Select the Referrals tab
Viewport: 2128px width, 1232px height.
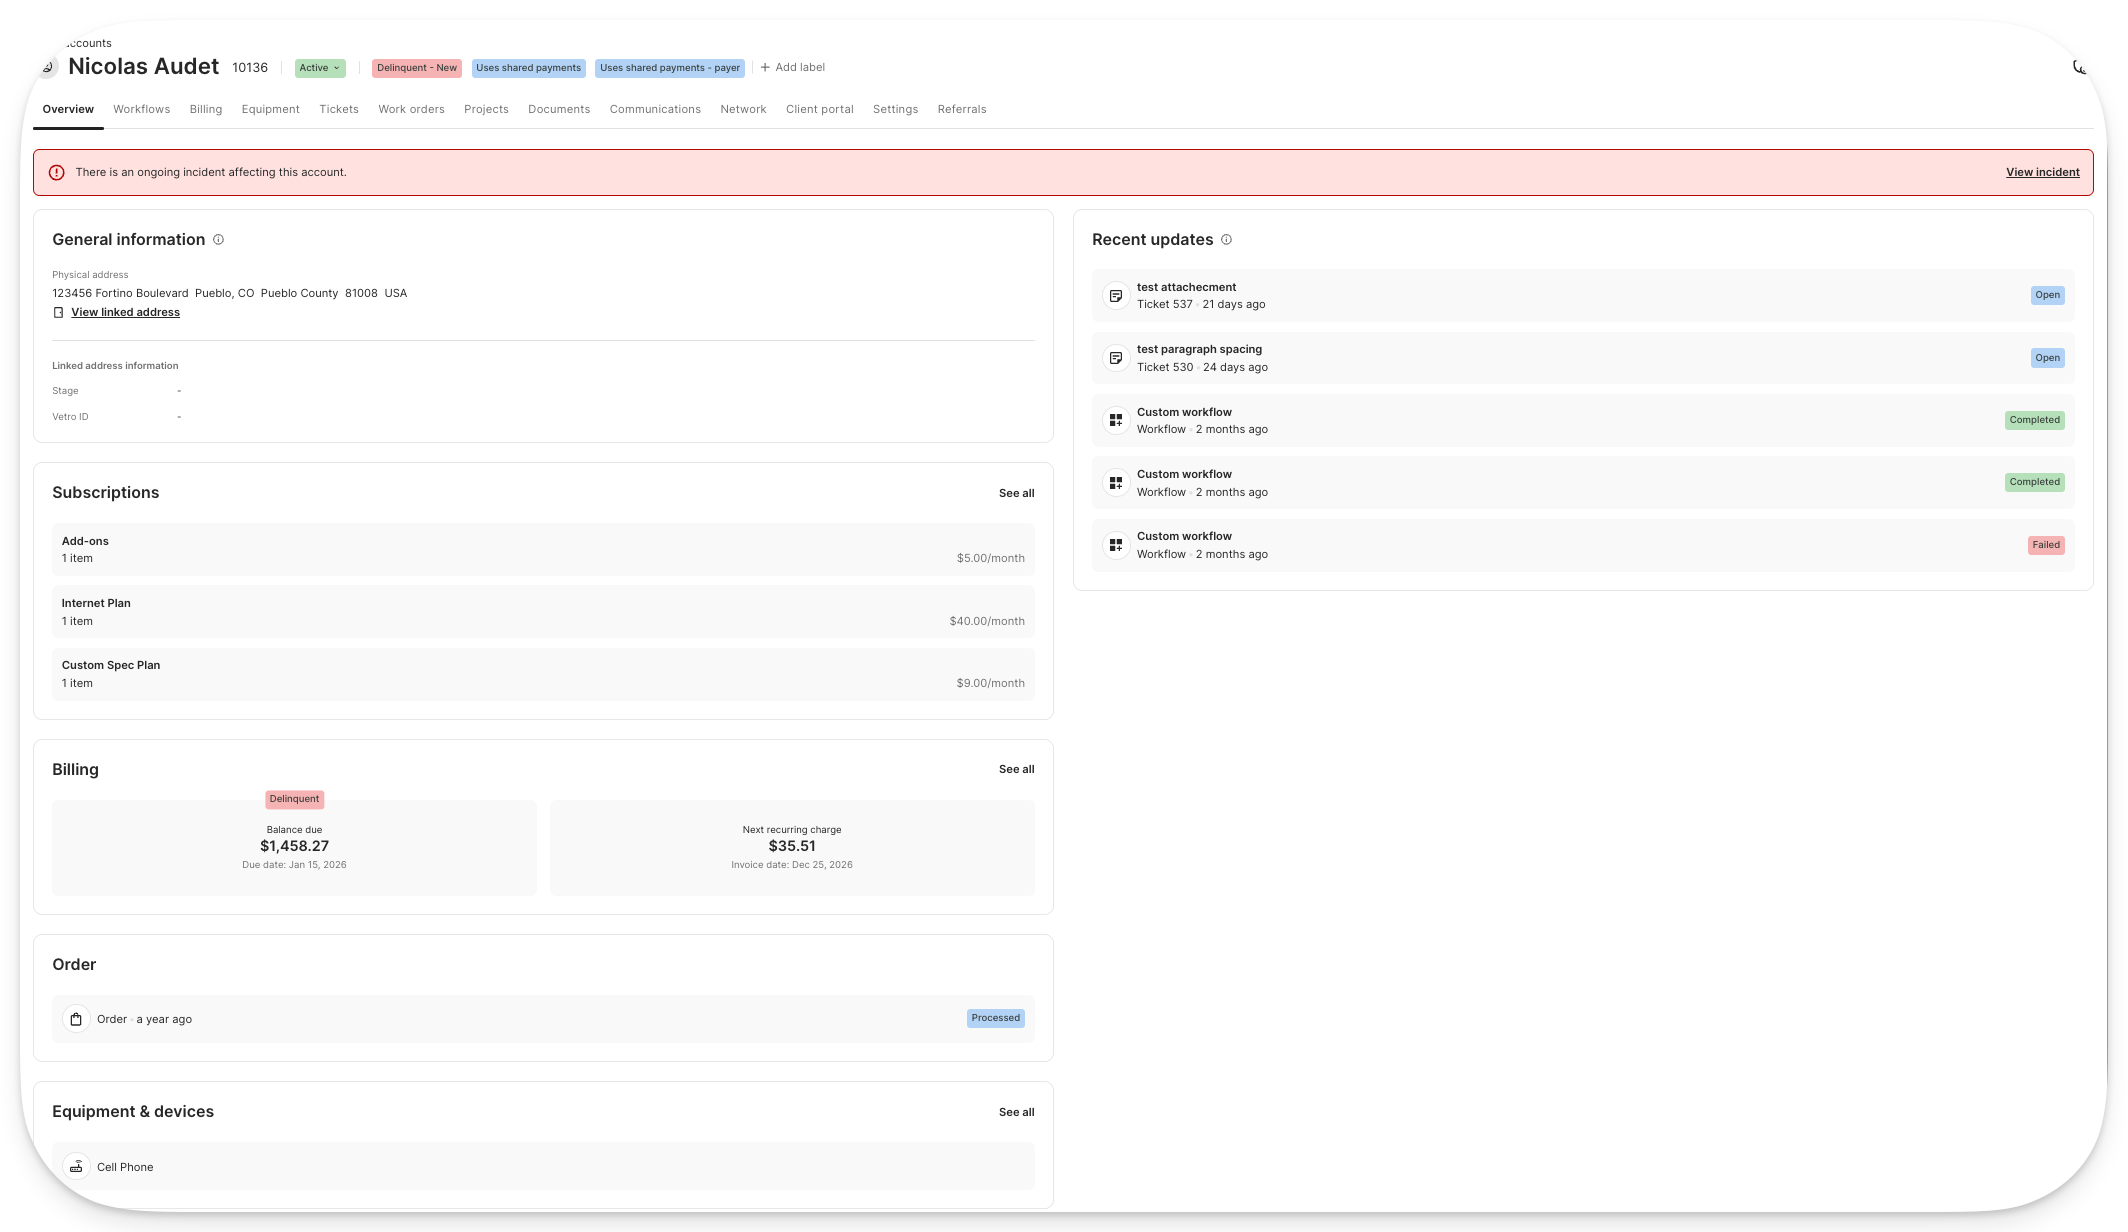(x=962, y=109)
